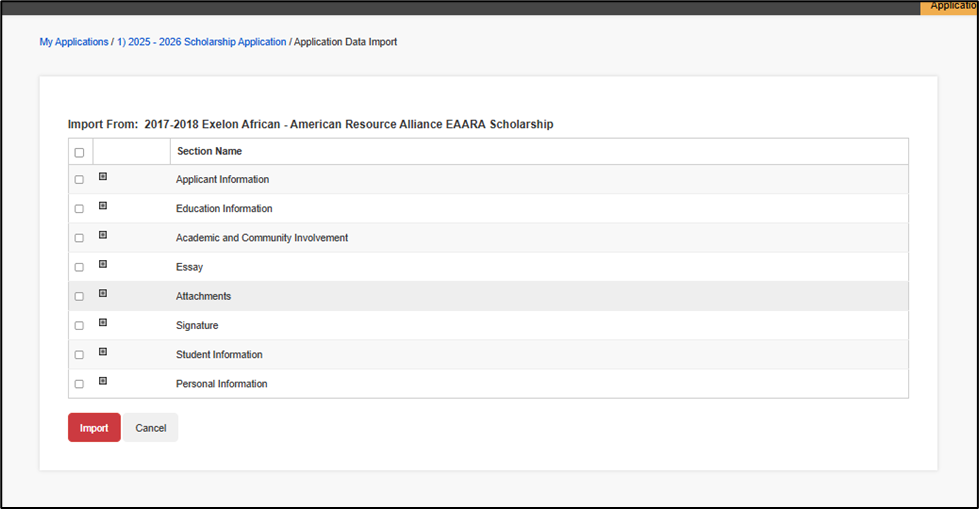Click the red Import button
Viewport: 979px width, 509px height.
coord(94,428)
